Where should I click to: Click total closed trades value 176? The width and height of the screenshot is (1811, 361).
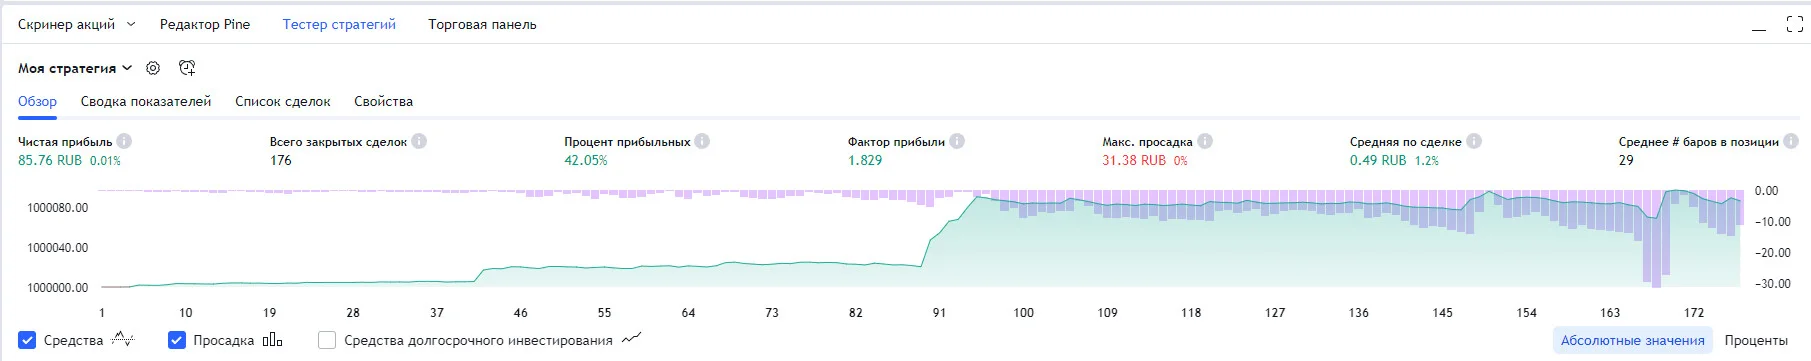pos(281,160)
